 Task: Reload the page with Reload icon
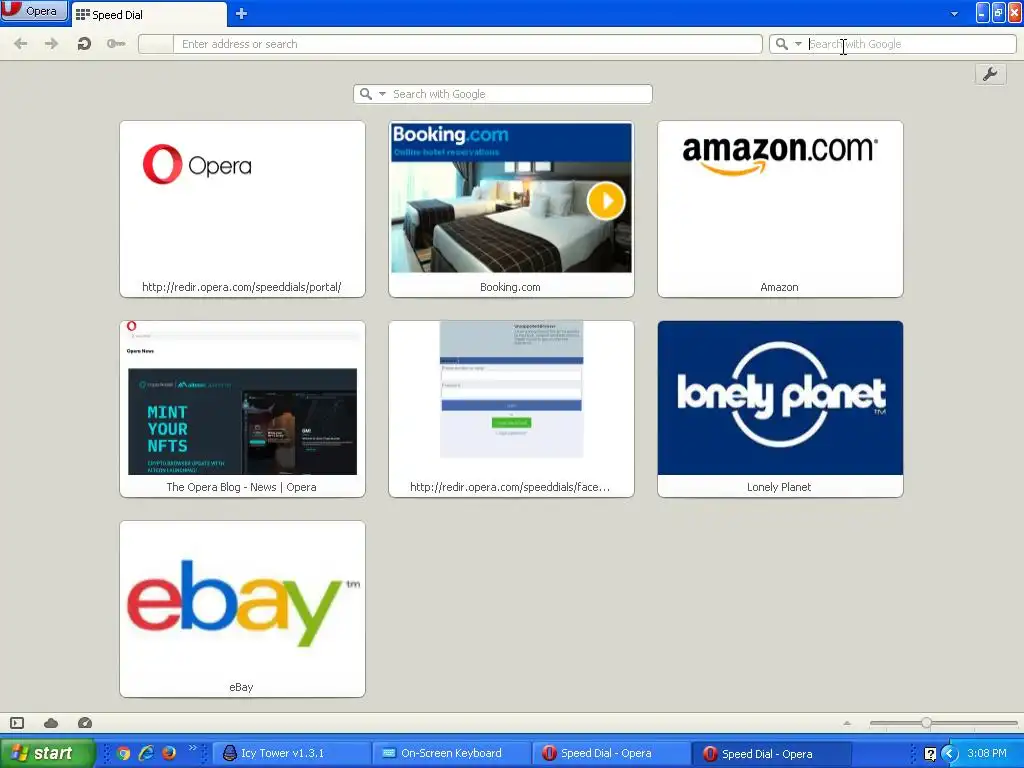[x=84, y=44]
